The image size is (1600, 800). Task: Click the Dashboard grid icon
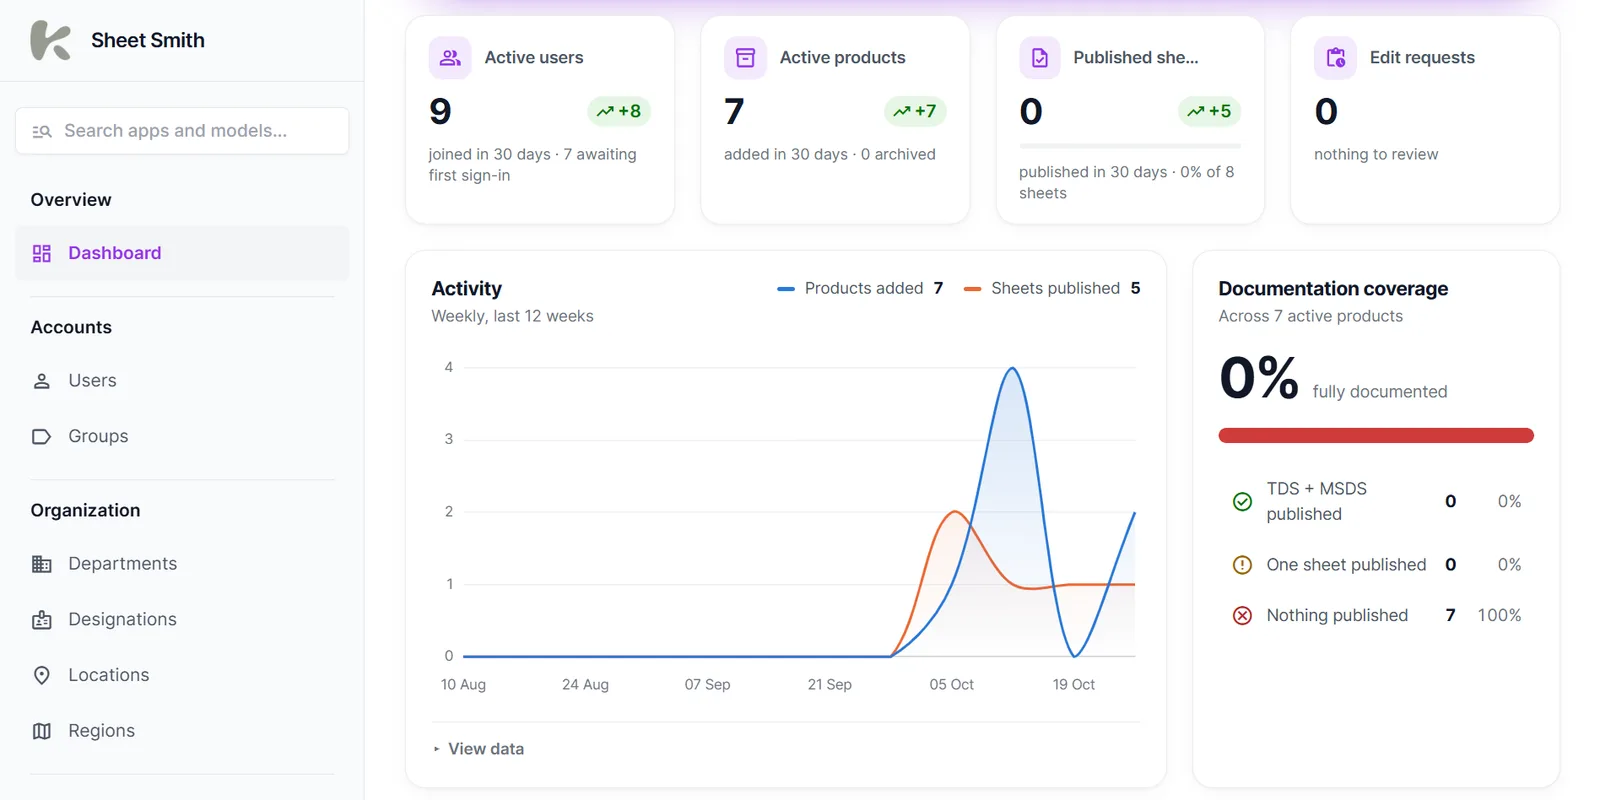(x=42, y=253)
